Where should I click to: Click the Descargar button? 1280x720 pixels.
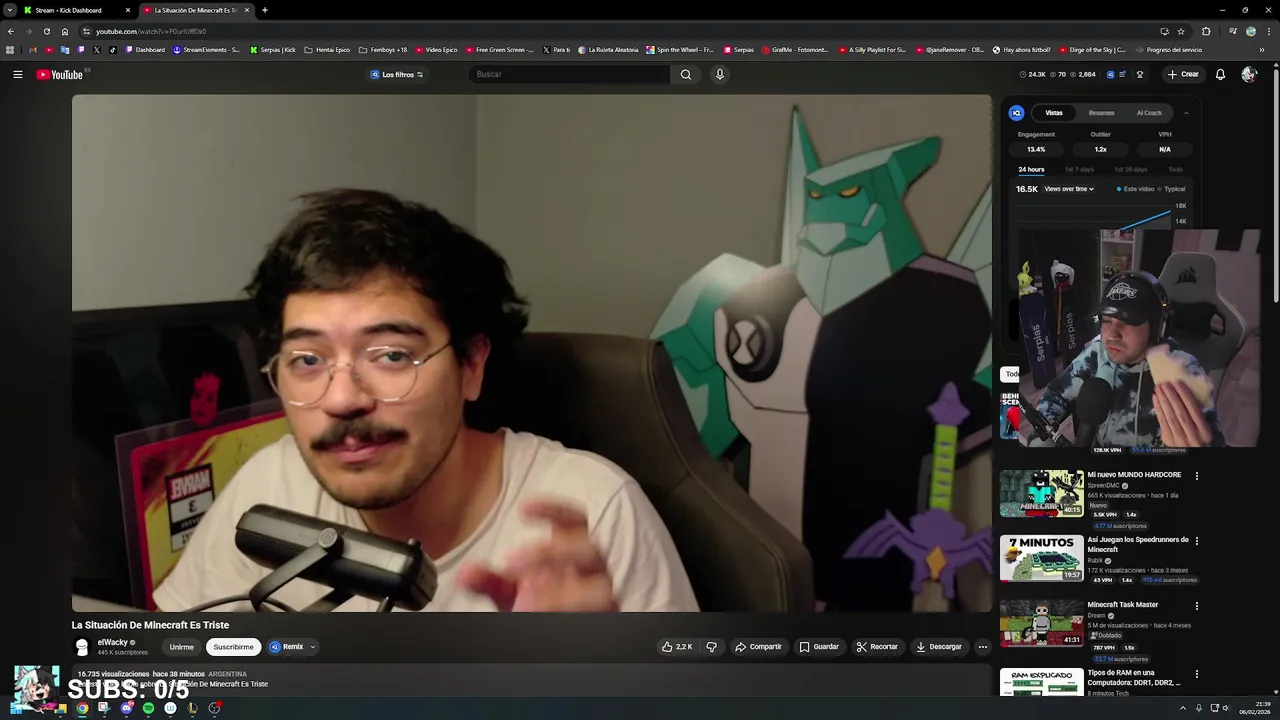939,647
